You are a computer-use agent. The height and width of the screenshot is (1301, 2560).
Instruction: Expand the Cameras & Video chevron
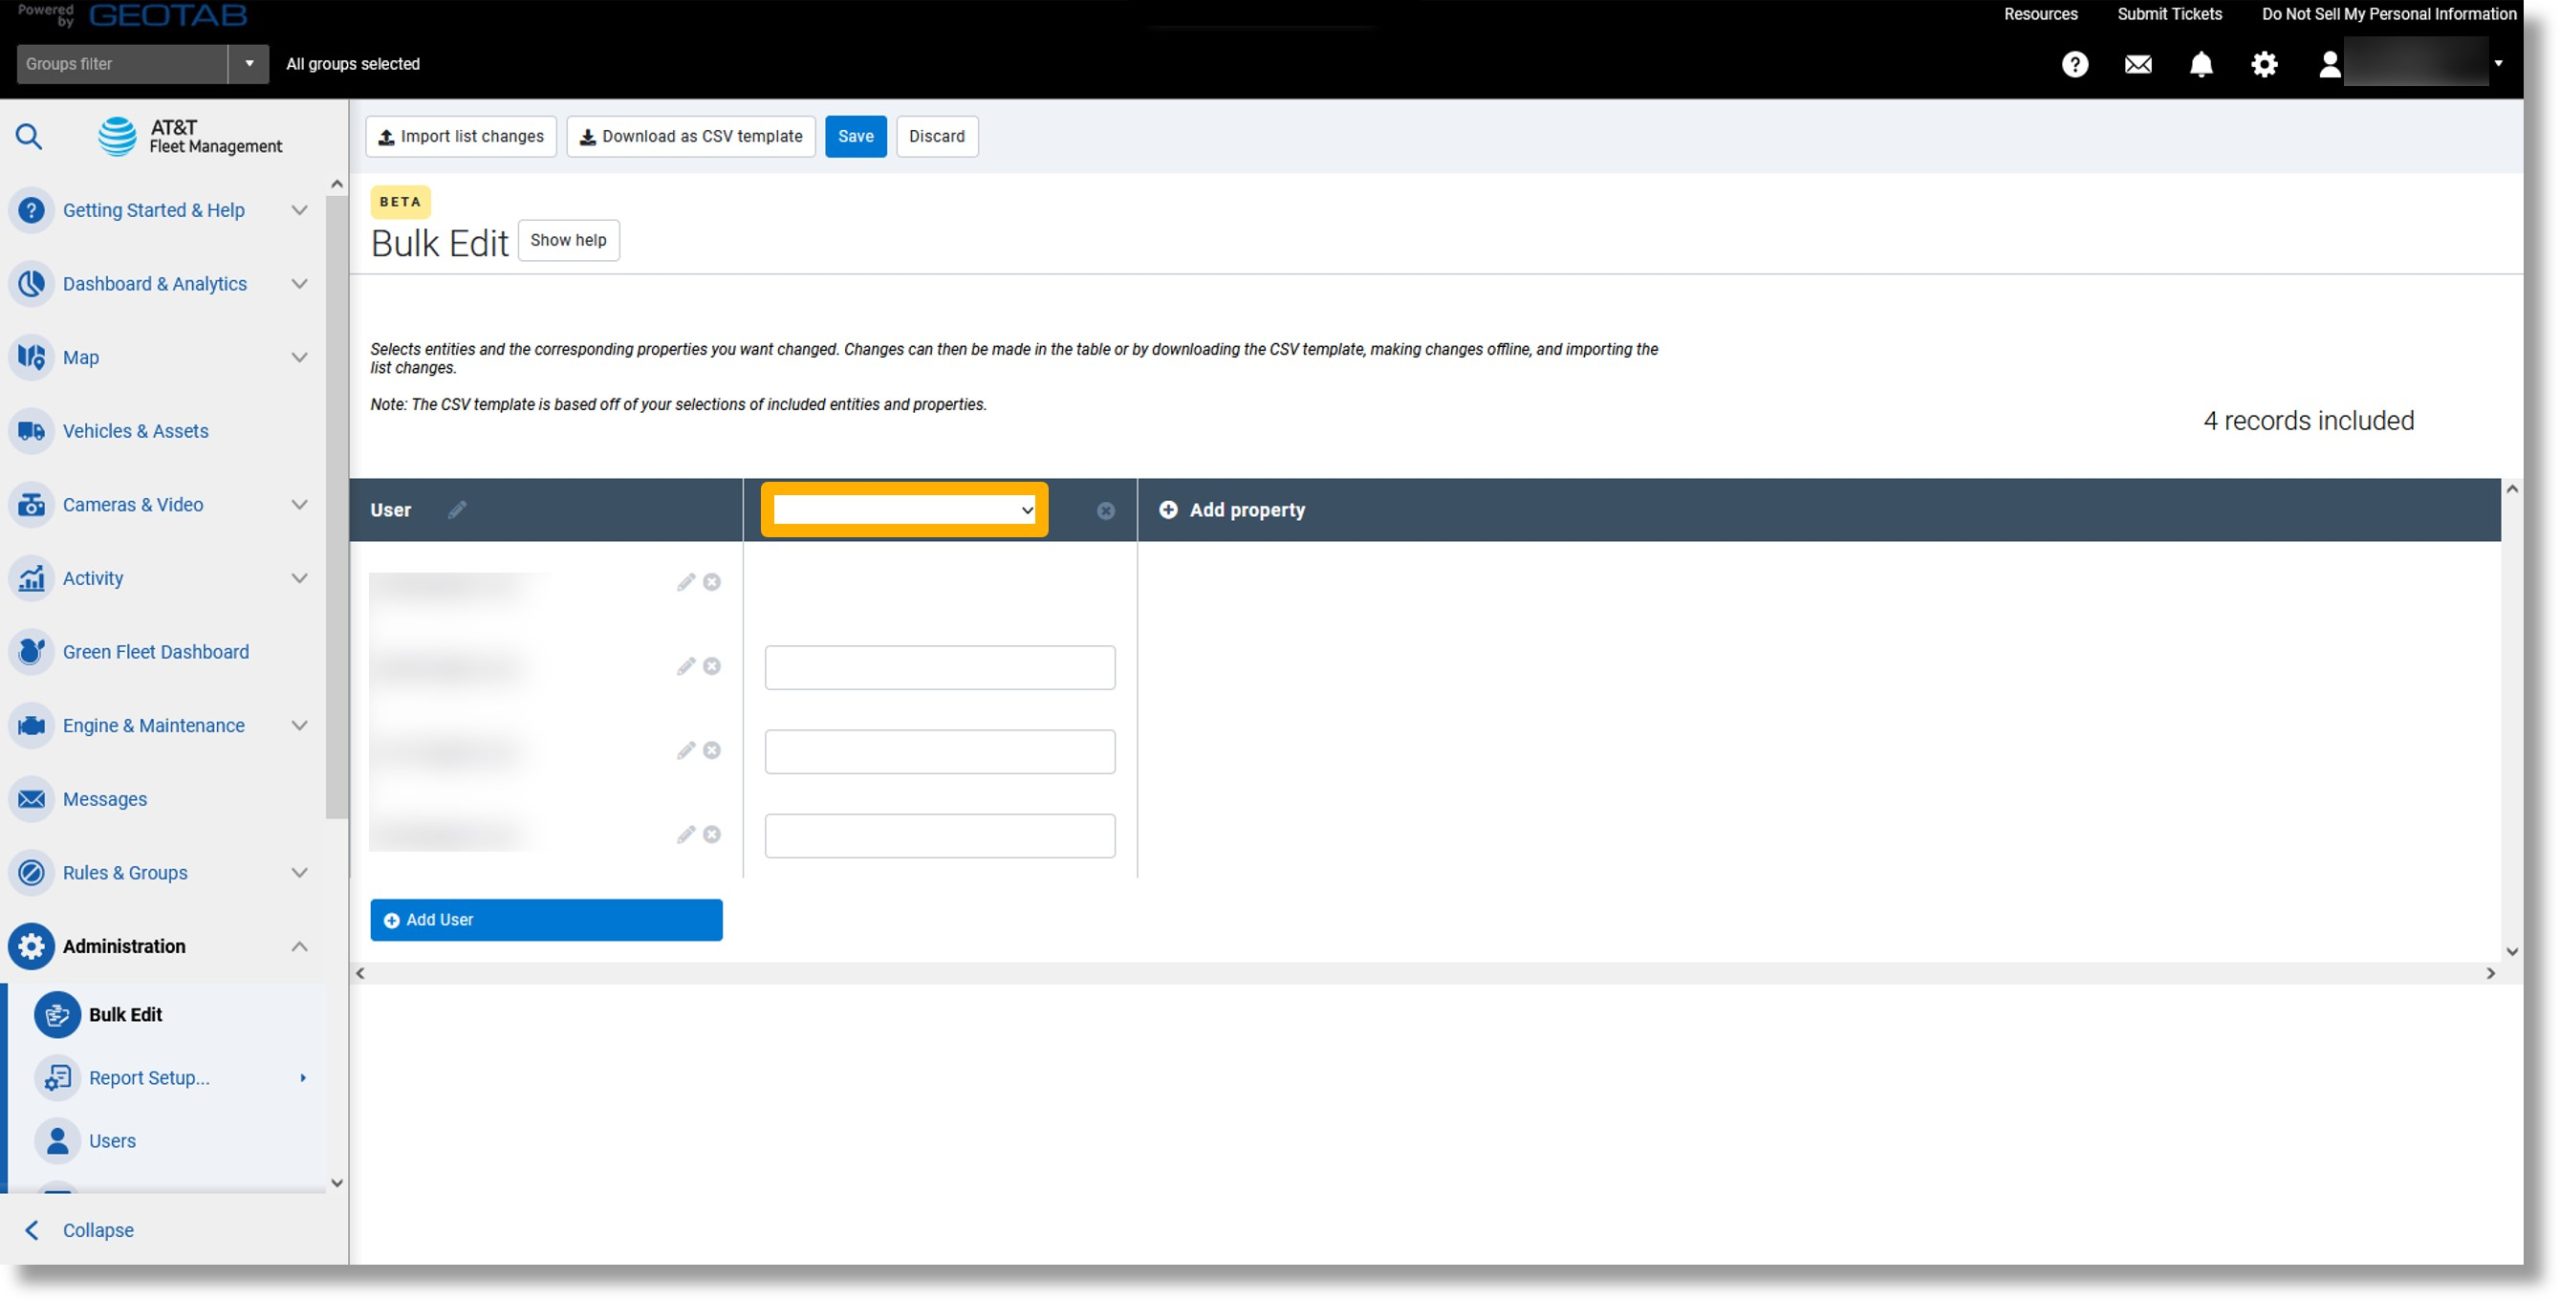tap(299, 505)
